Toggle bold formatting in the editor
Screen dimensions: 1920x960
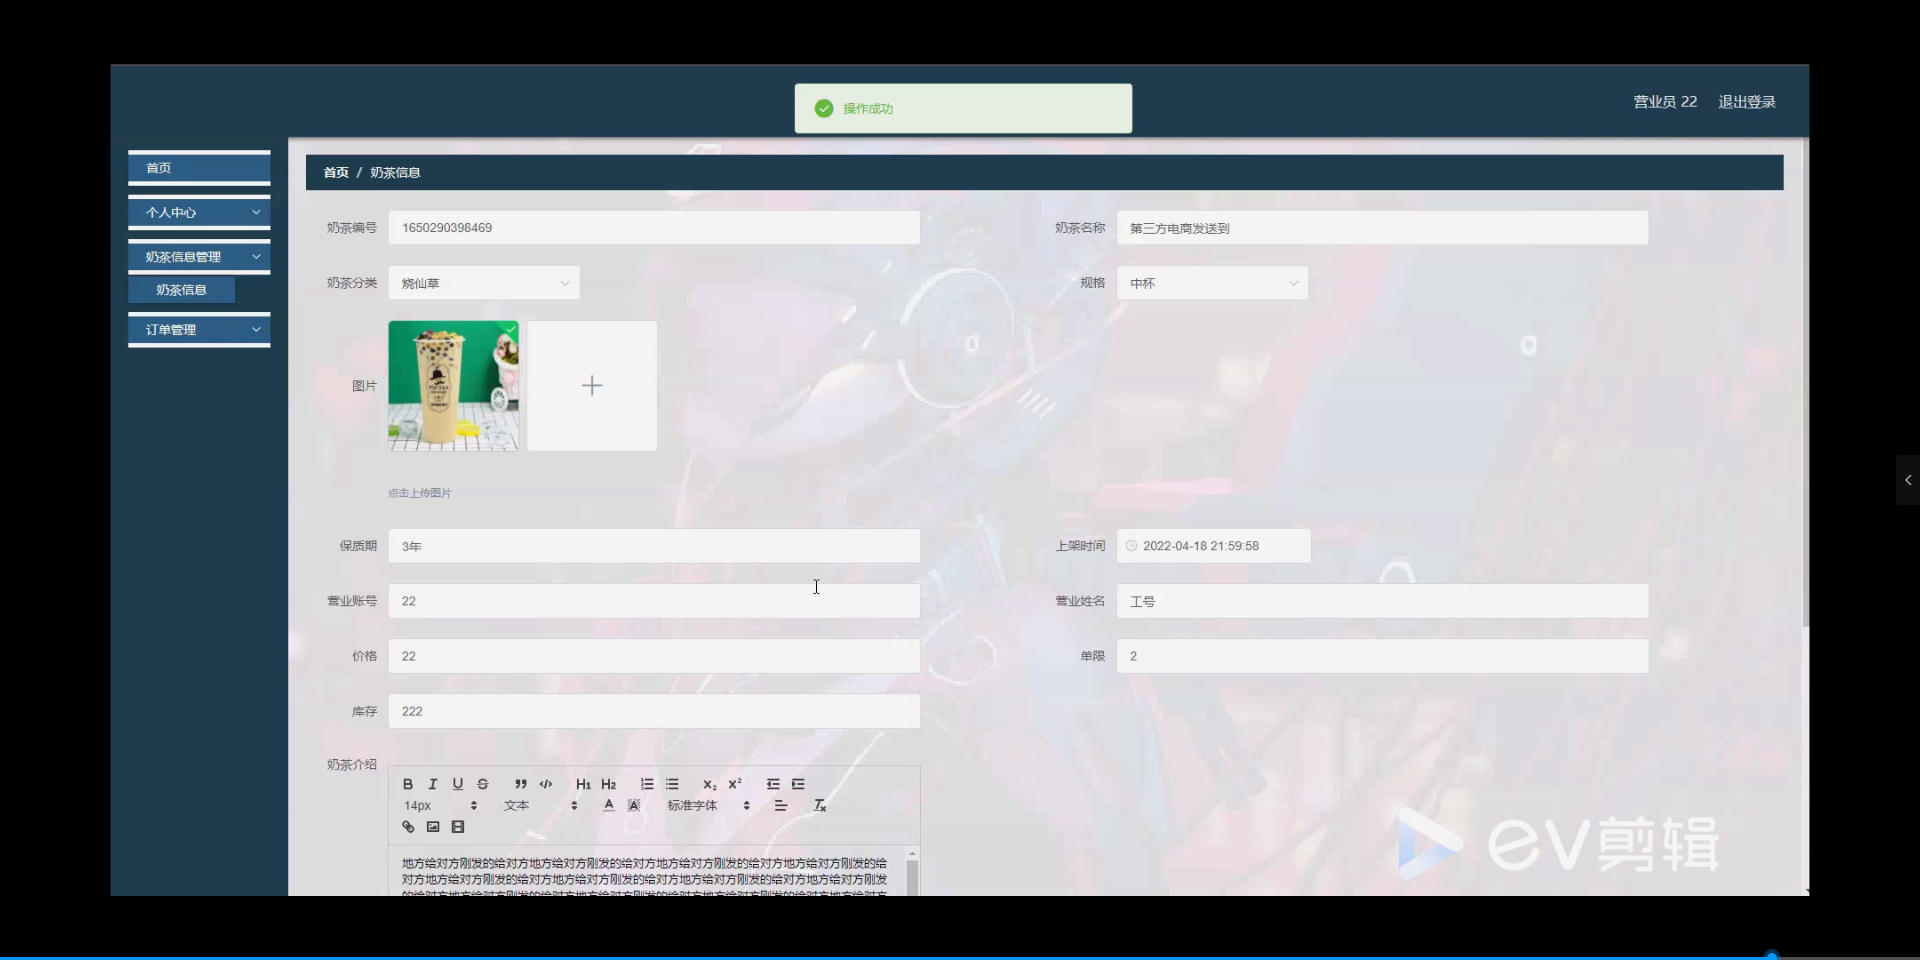click(x=408, y=784)
